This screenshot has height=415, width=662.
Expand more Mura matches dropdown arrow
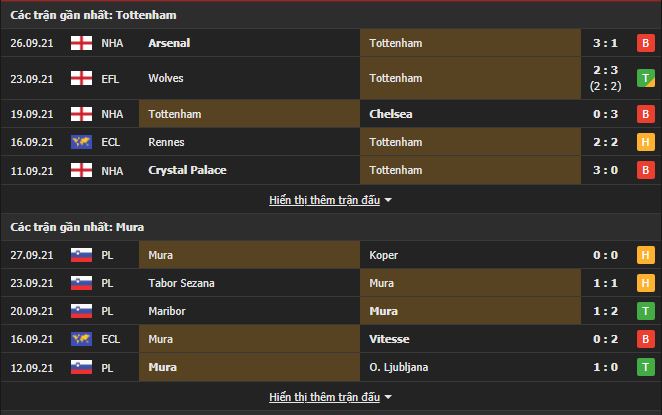[x=388, y=397]
